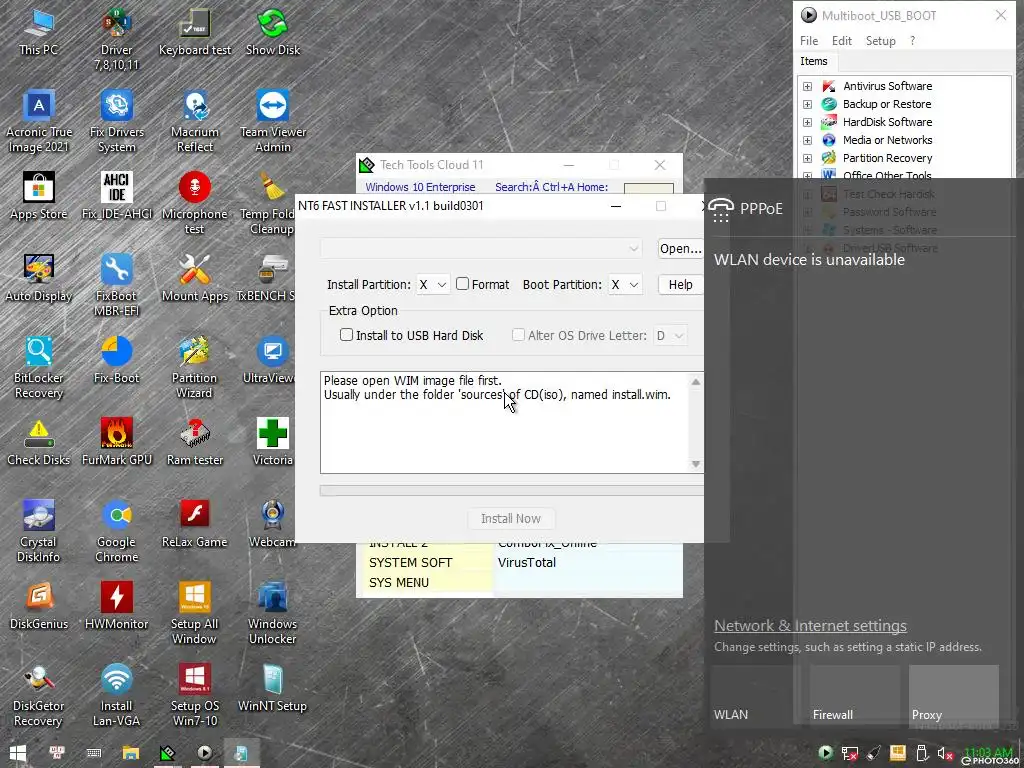Open Show Disk desktop shortcut
1024x768 pixels.
pyautogui.click(x=272, y=31)
